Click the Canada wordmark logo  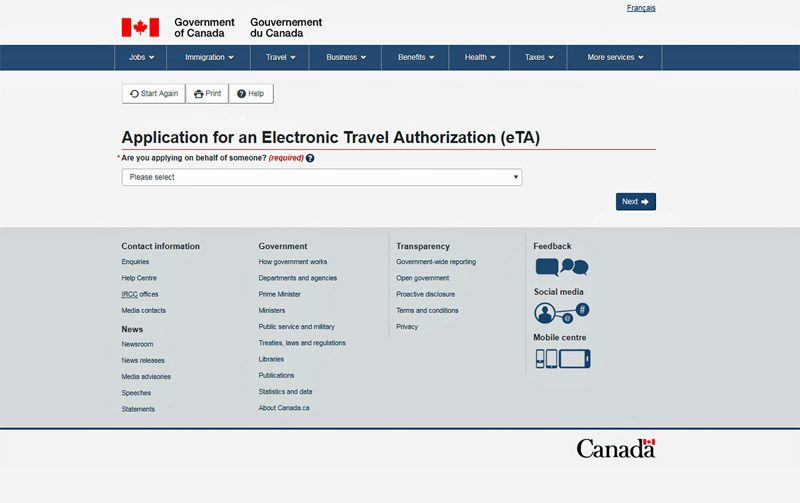[615, 448]
